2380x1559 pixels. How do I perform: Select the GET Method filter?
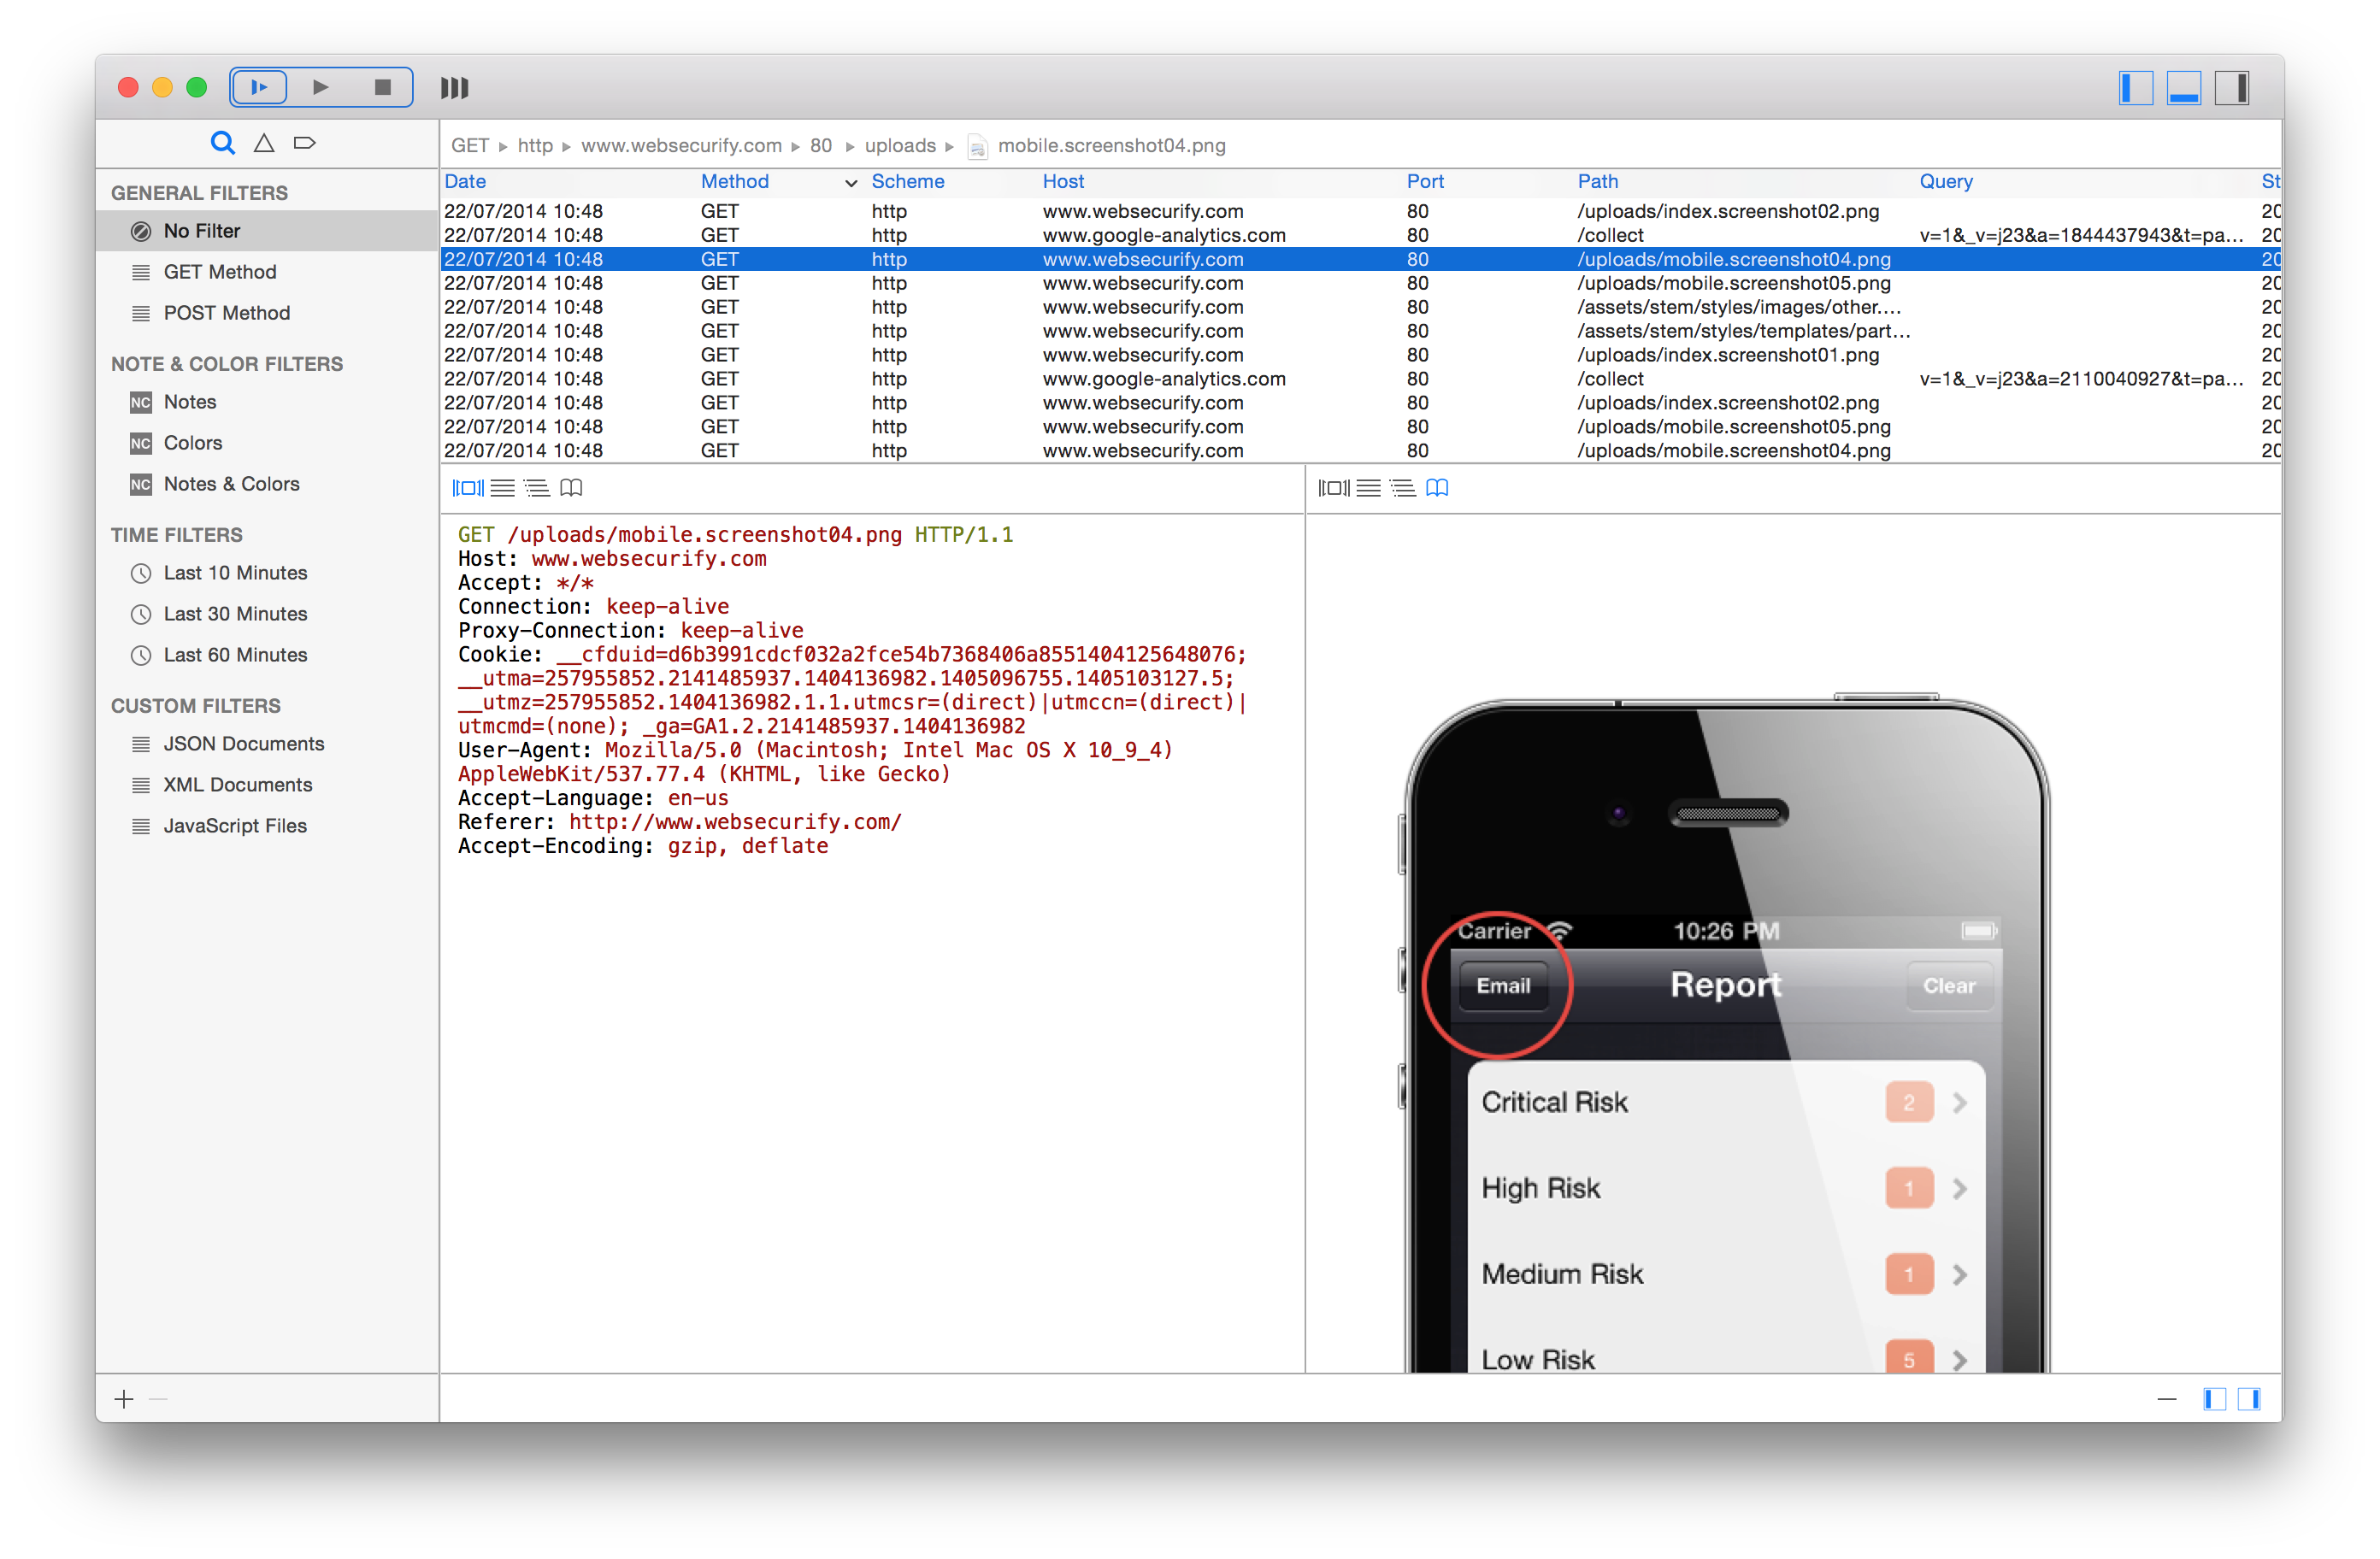(x=220, y=271)
